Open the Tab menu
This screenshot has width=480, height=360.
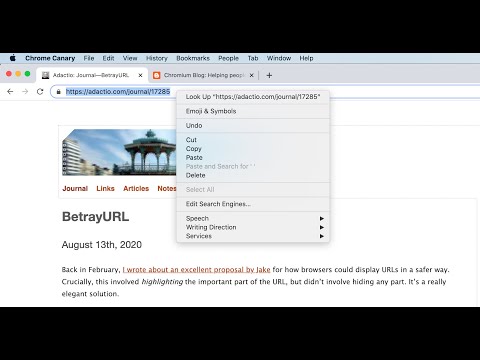[x=253, y=58]
